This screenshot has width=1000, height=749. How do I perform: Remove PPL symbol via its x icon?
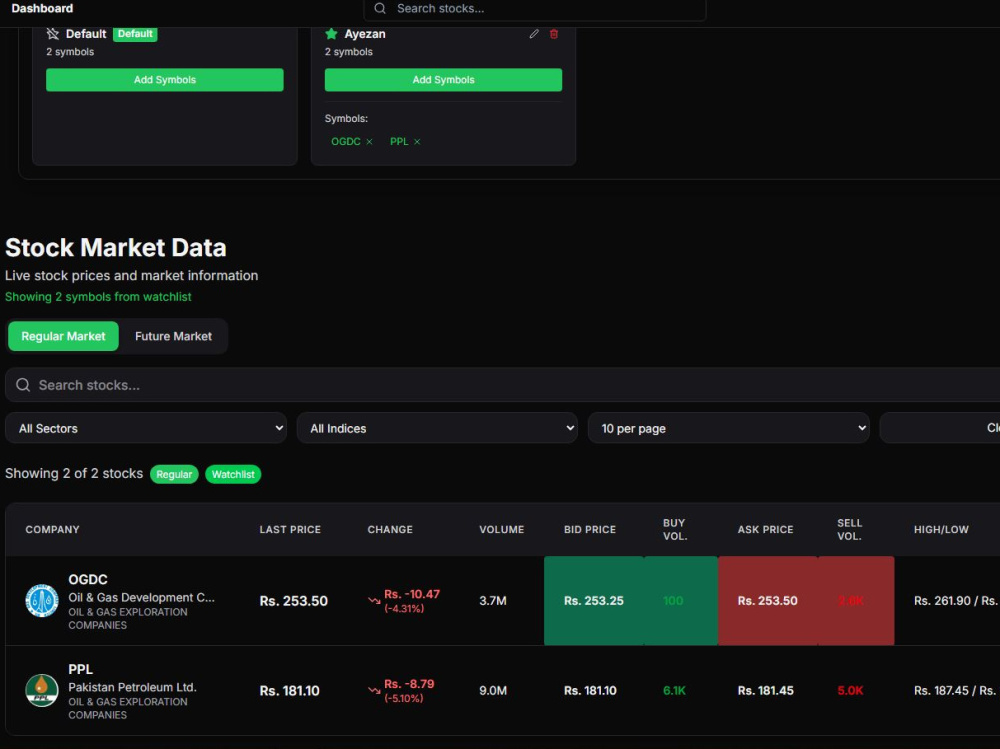pyautogui.click(x=417, y=142)
